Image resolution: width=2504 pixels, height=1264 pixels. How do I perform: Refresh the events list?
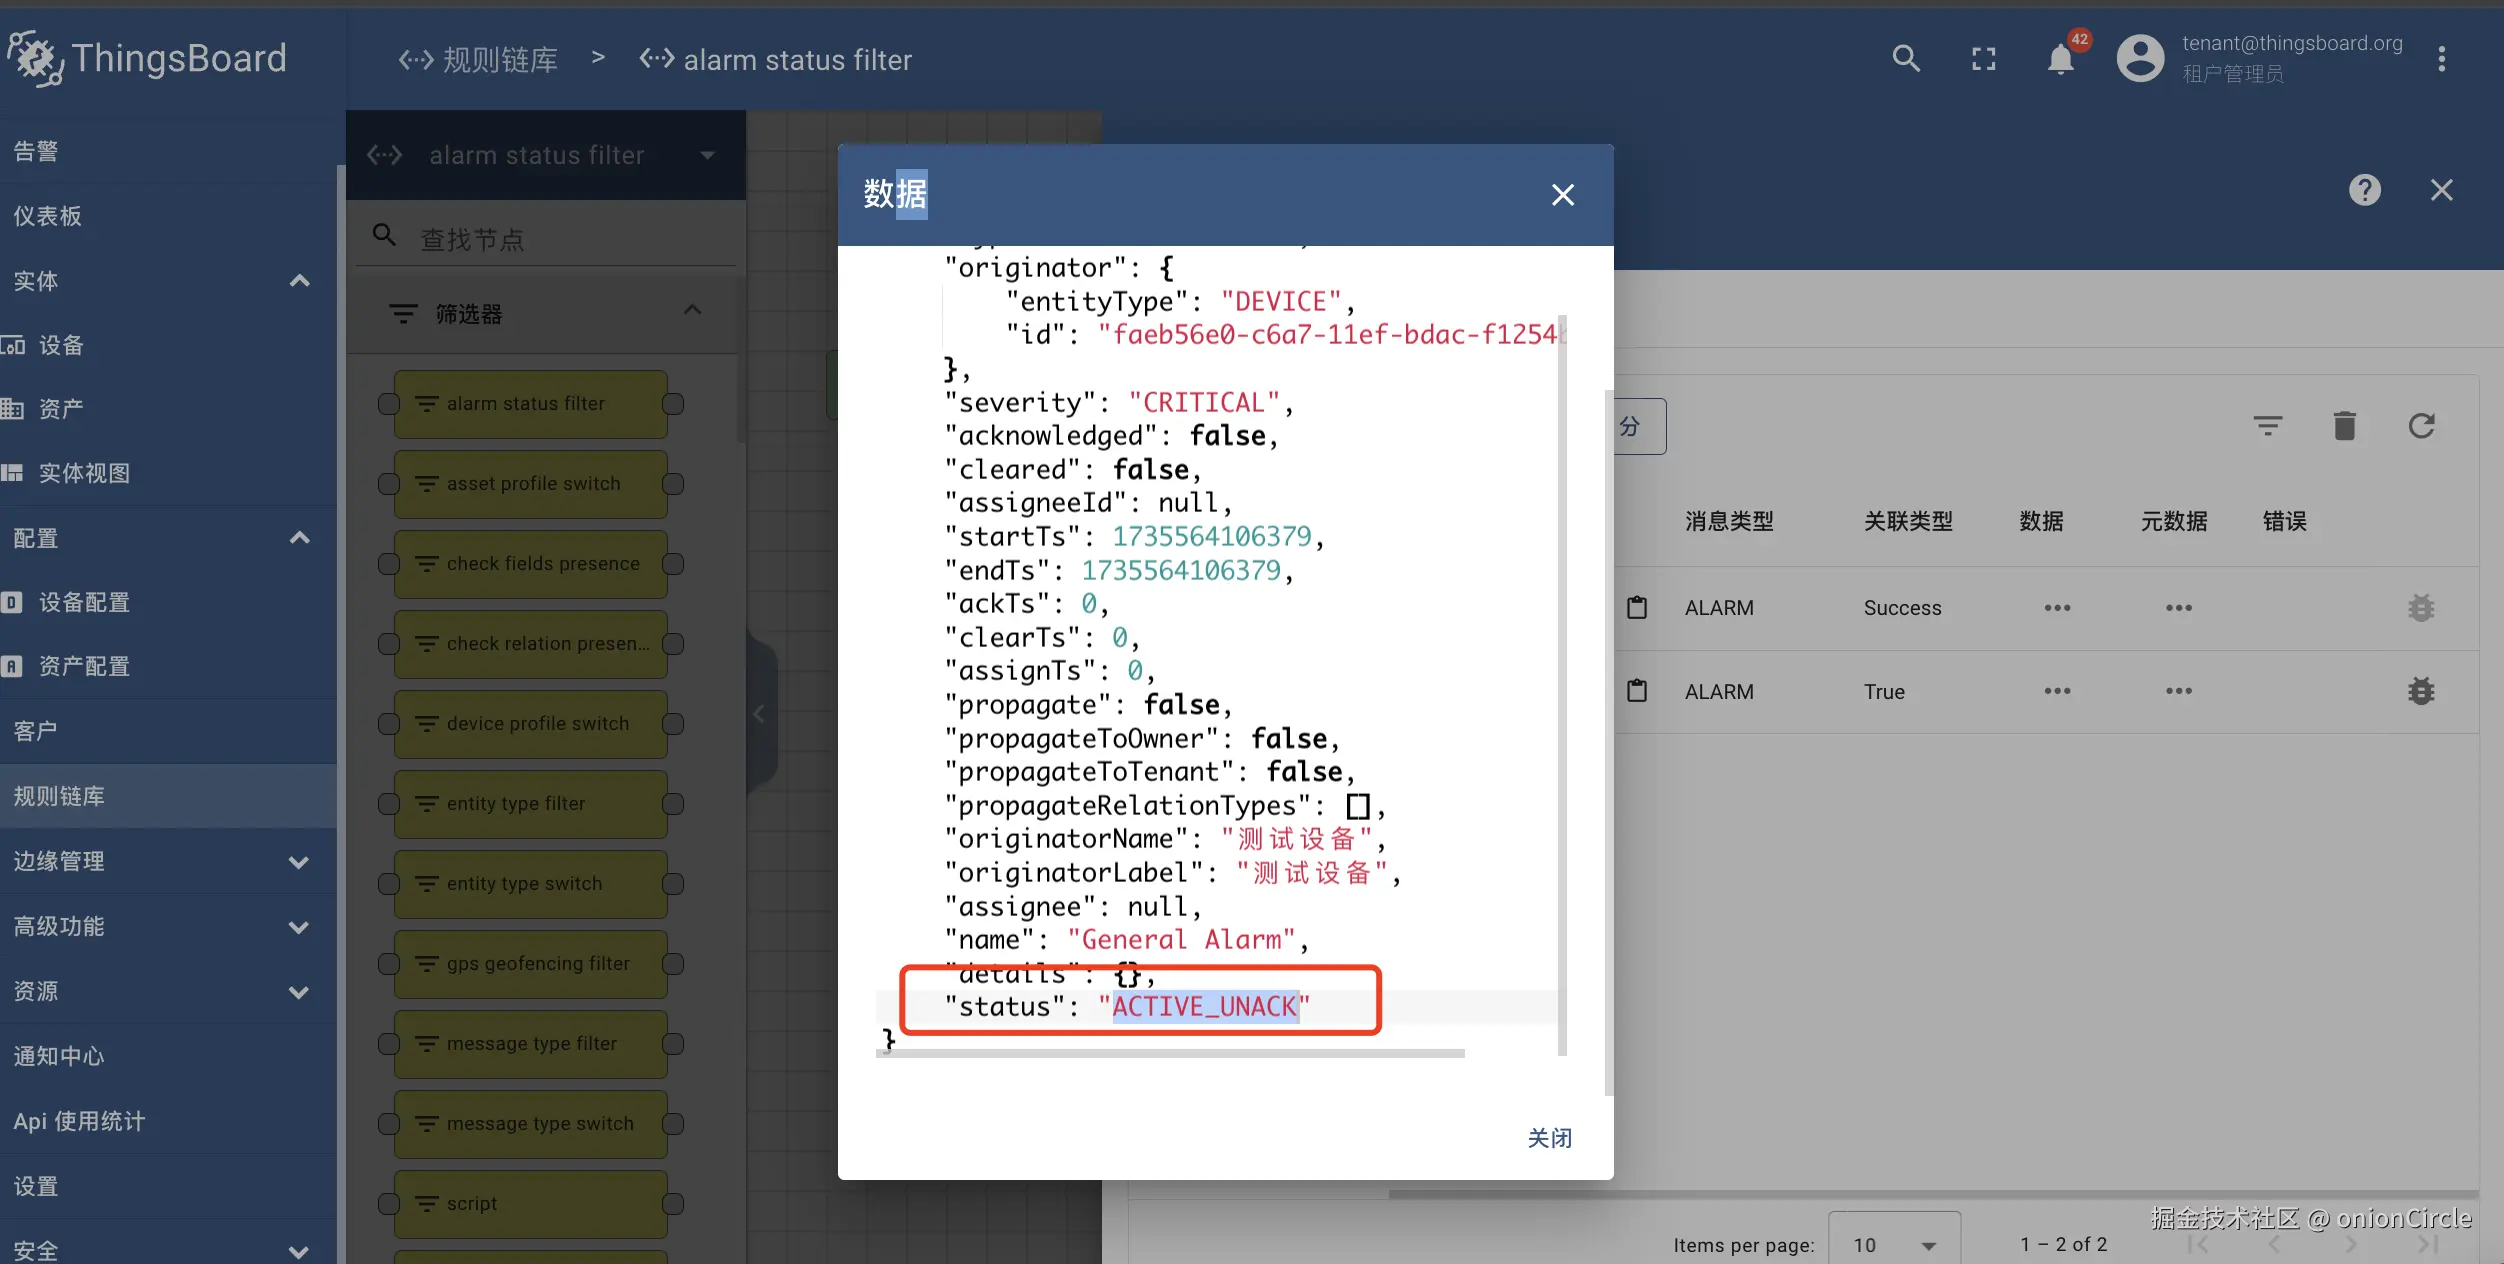click(2421, 427)
